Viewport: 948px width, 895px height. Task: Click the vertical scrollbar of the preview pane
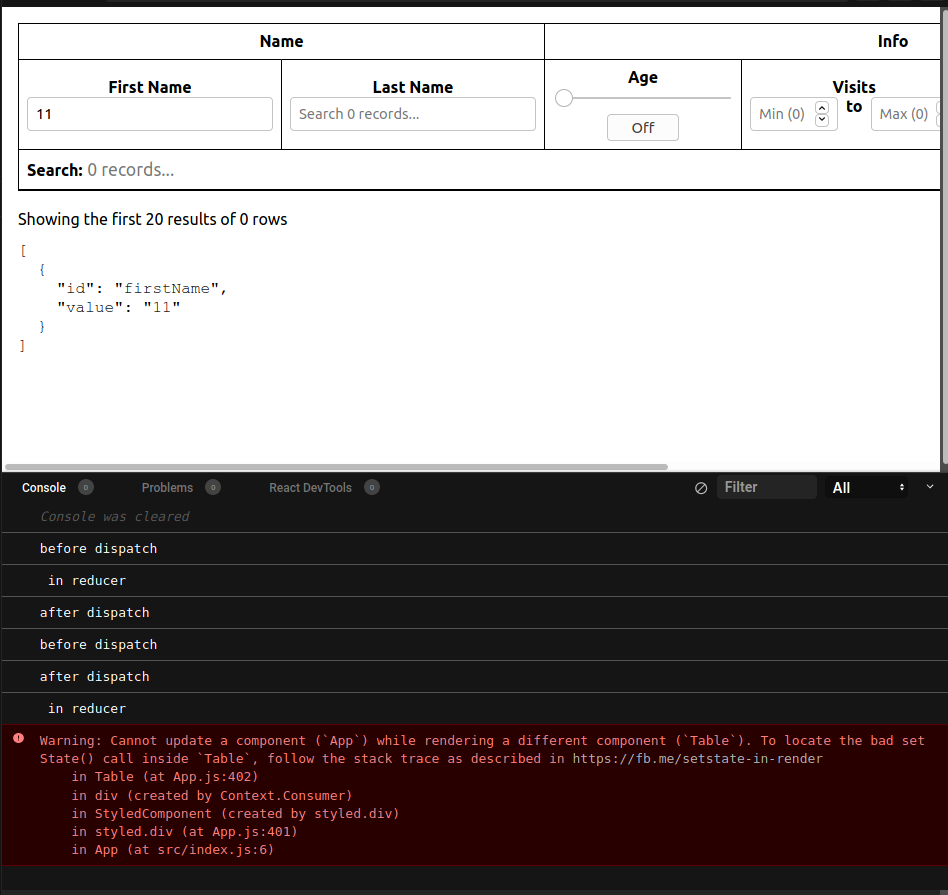[944, 236]
